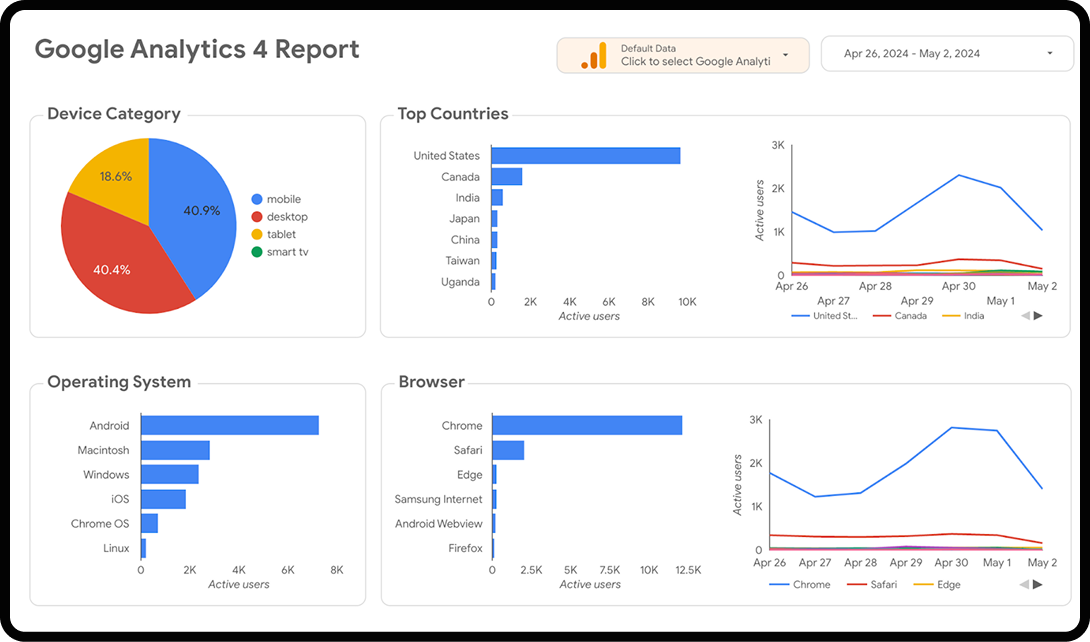Toggle the mobile legend entry in Device Category
Viewport: 1090px width, 642px height.
click(x=275, y=198)
